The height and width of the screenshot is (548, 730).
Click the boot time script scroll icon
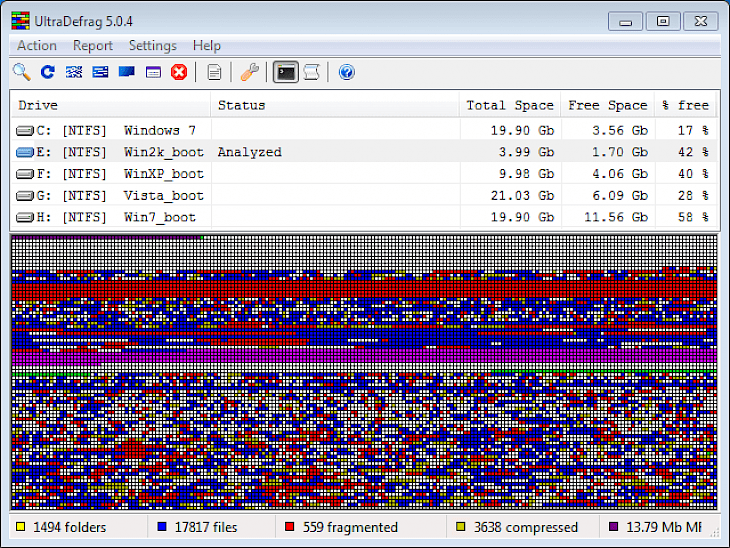(311, 72)
